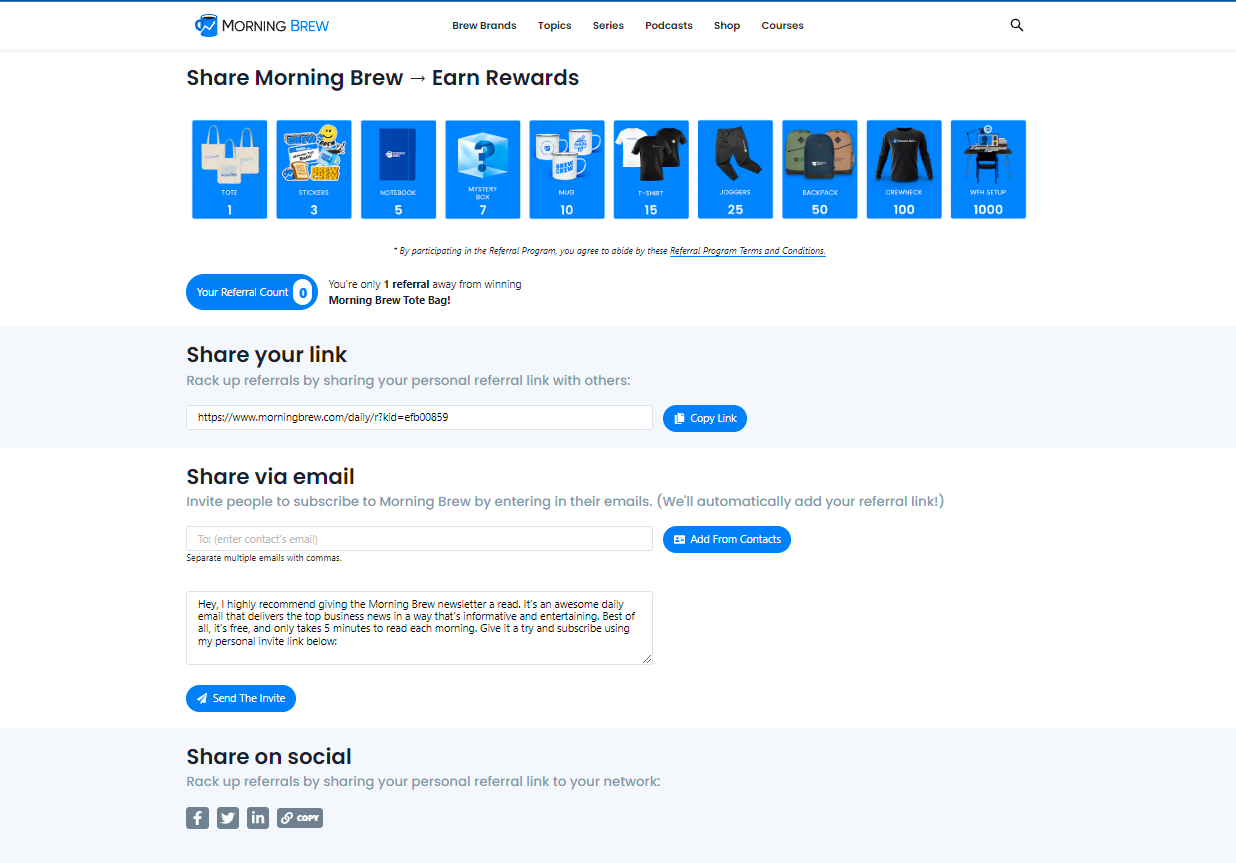1236x863 pixels.
Task: Click 'Morning Brew Tote Bag!' text
Action: (x=390, y=300)
